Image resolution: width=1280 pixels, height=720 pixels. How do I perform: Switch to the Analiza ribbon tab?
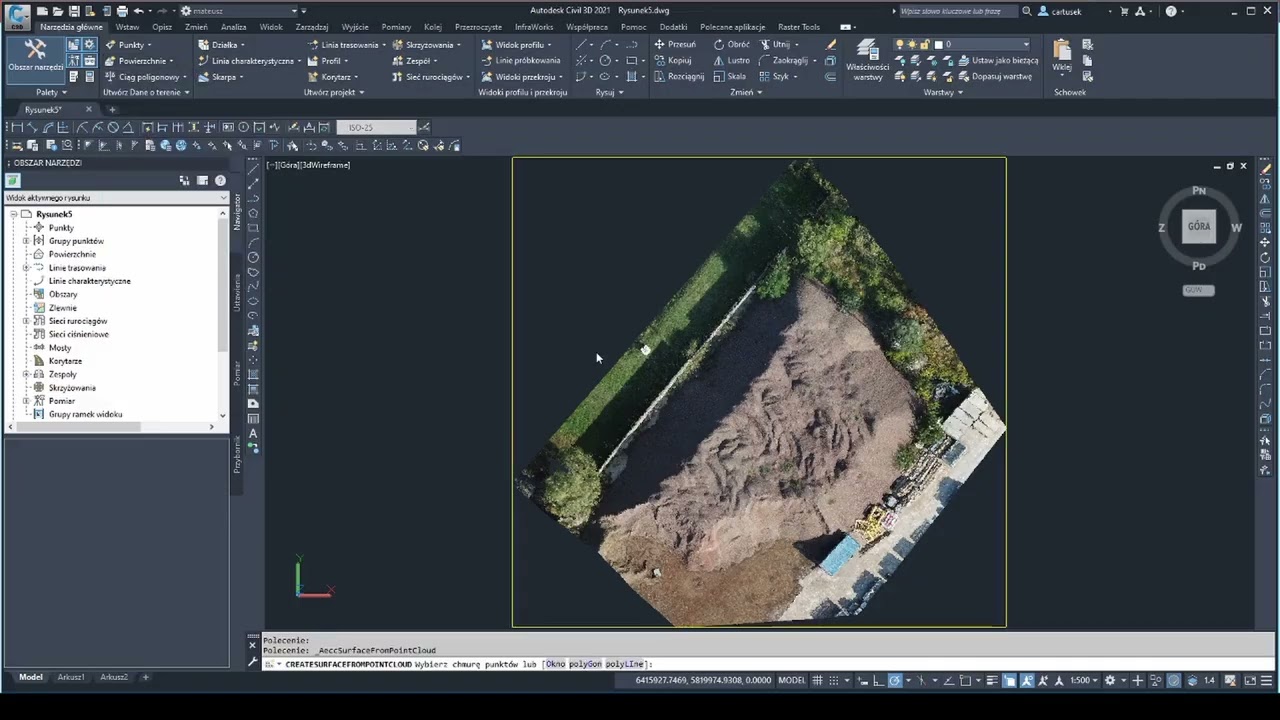pyautogui.click(x=233, y=27)
